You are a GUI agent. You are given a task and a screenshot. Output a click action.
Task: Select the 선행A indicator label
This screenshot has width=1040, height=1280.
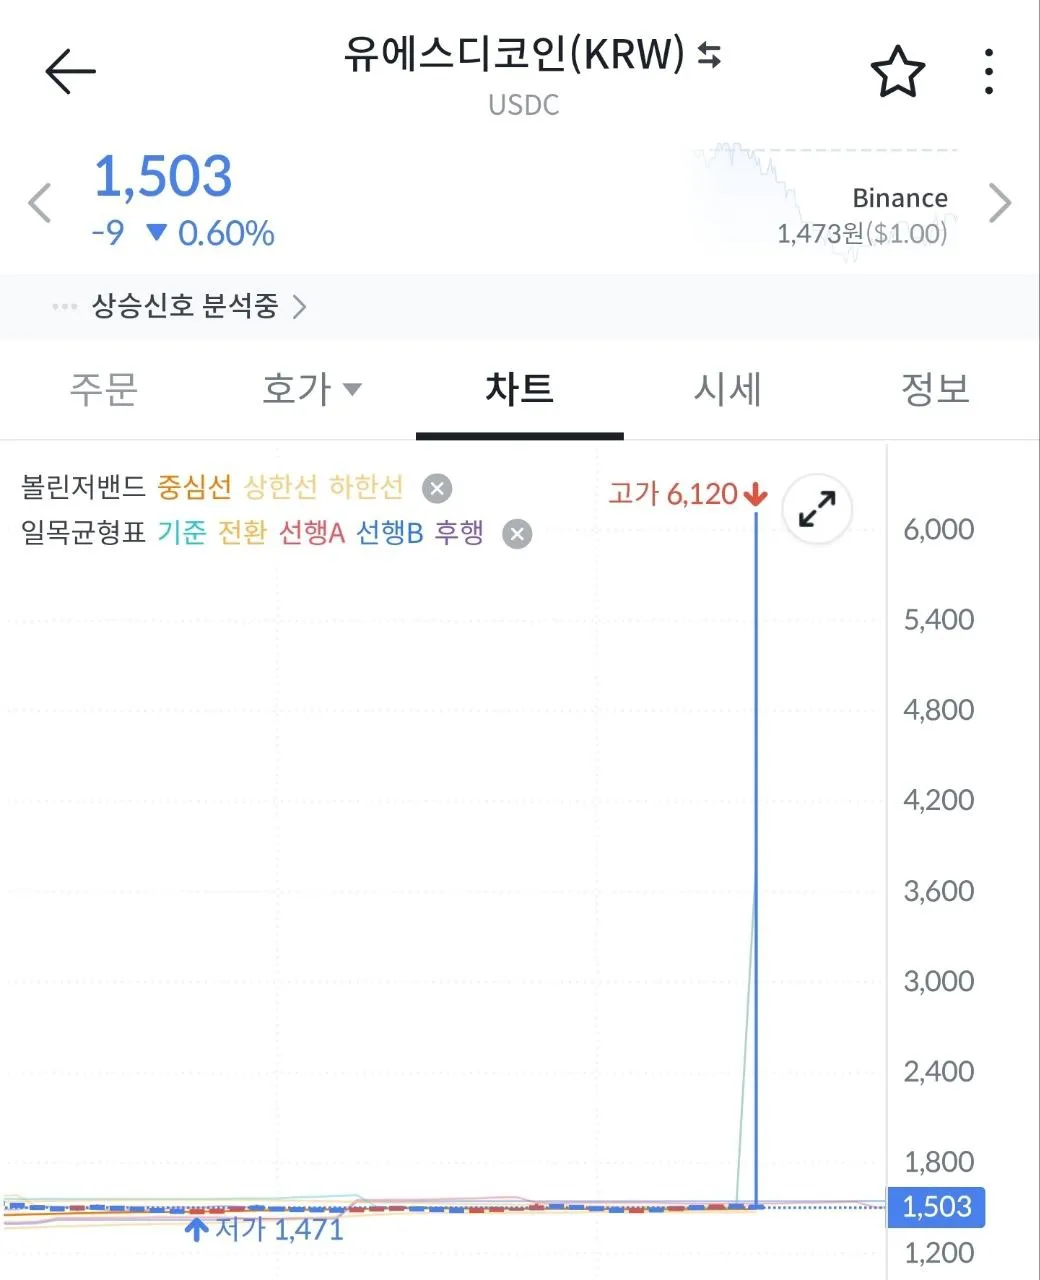310,534
